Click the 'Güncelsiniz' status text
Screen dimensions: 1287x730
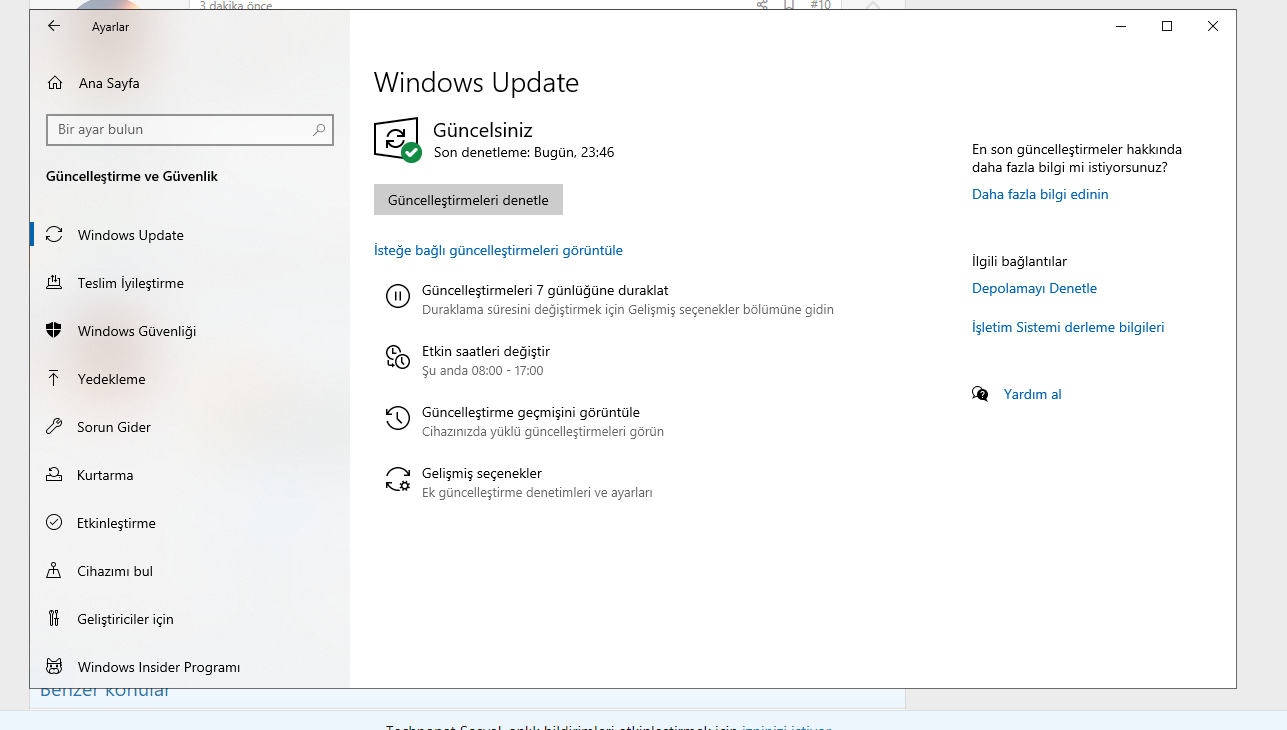click(483, 130)
